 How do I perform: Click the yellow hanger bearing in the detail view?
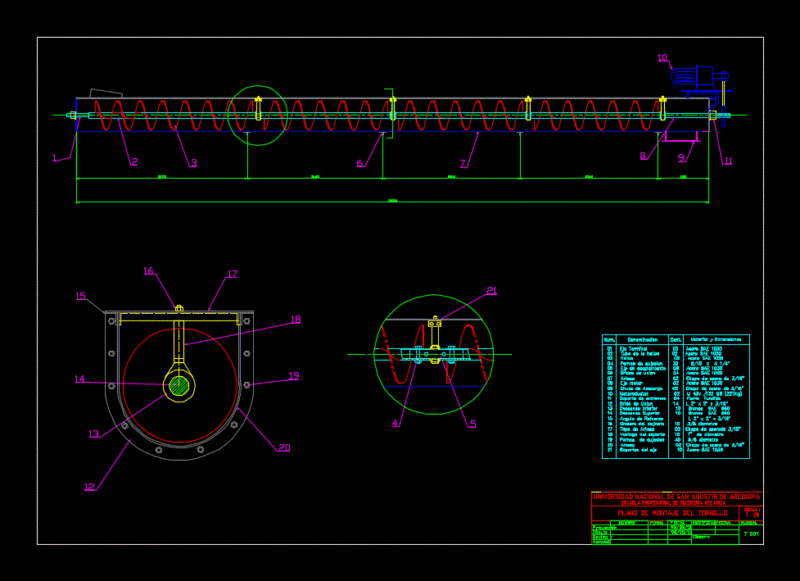pos(434,339)
